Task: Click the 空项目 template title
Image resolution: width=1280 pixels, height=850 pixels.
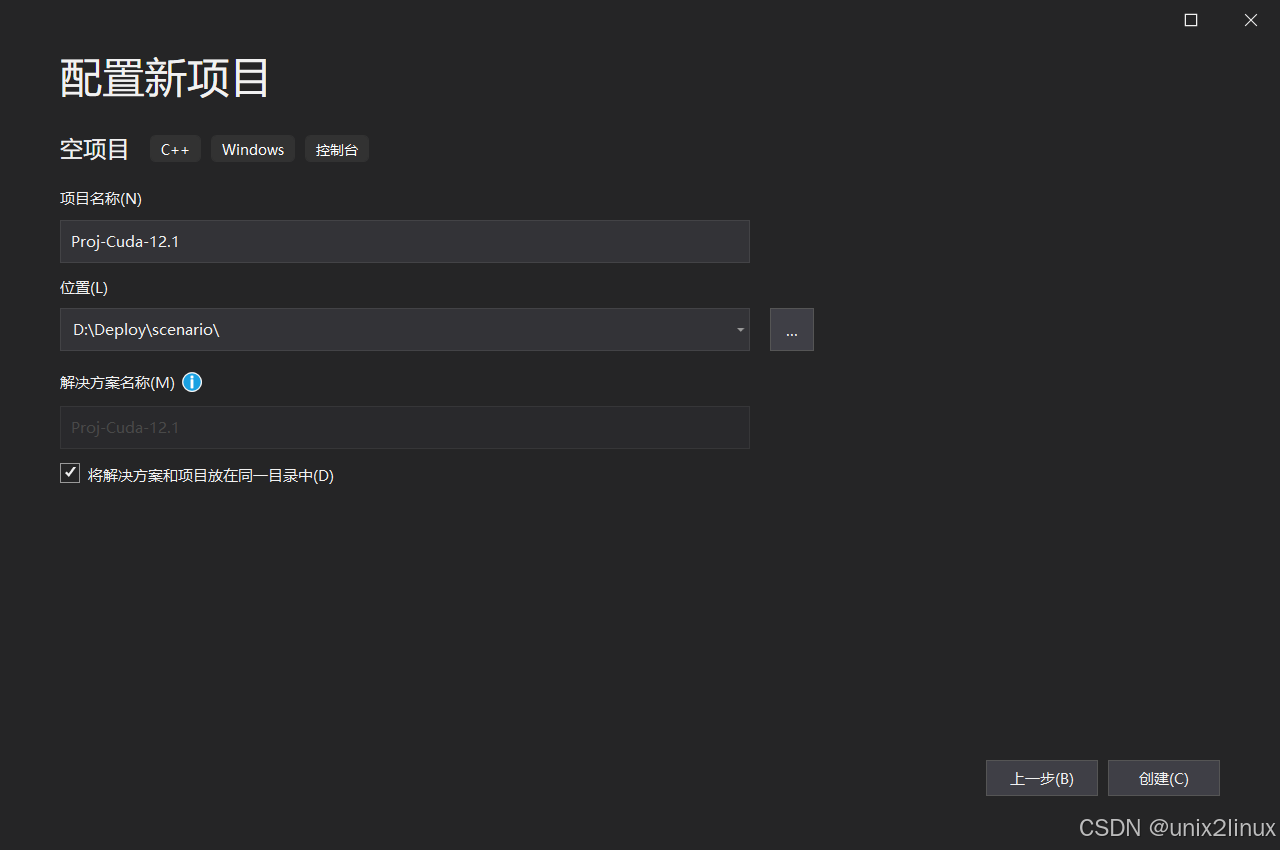Action: (x=95, y=149)
